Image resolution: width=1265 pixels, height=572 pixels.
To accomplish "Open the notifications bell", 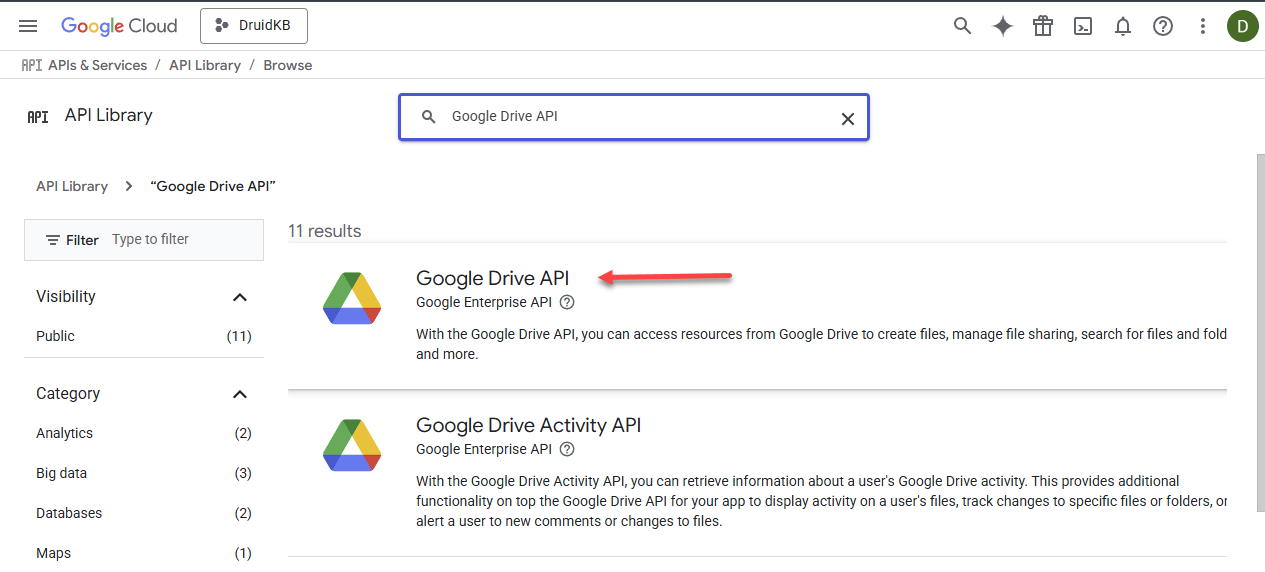I will coord(1123,26).
